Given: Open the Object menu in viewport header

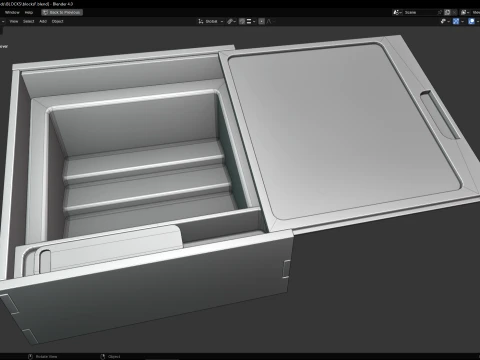Looking at the screenshot, I should coord(57,21).
